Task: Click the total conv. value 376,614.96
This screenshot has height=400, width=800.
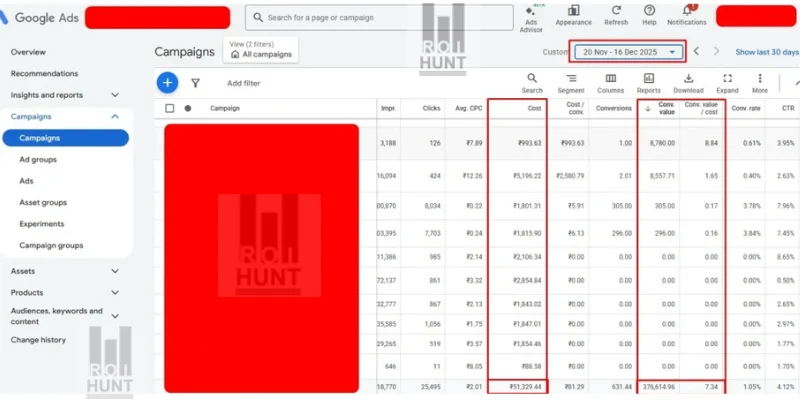Action: coord(658,386)
